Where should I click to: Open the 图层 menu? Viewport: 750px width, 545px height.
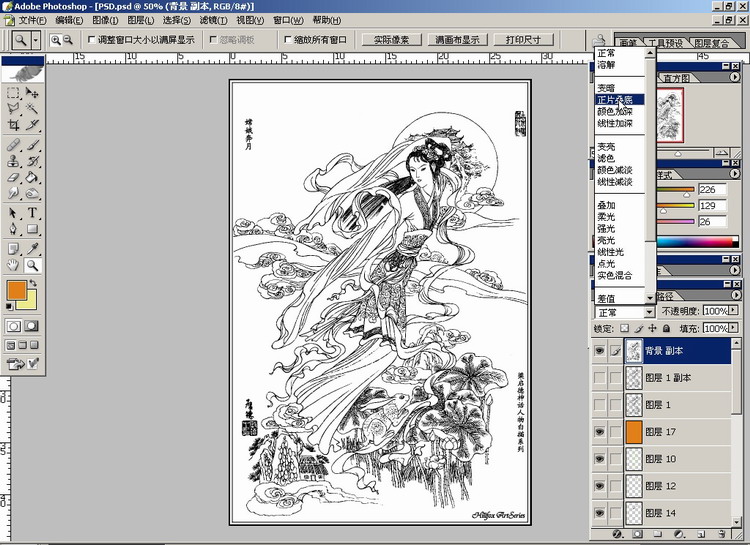coord(141,20)
